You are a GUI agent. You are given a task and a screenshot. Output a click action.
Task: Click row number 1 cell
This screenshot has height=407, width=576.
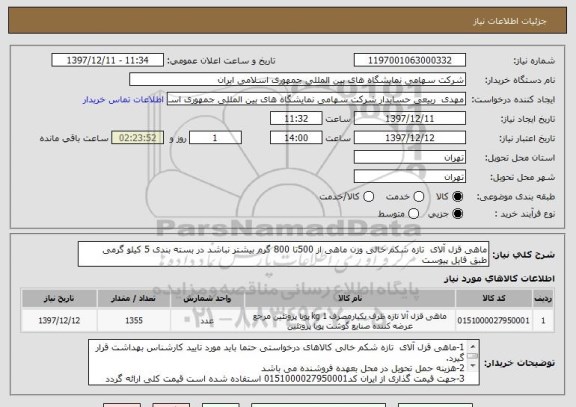coord(543,321)
